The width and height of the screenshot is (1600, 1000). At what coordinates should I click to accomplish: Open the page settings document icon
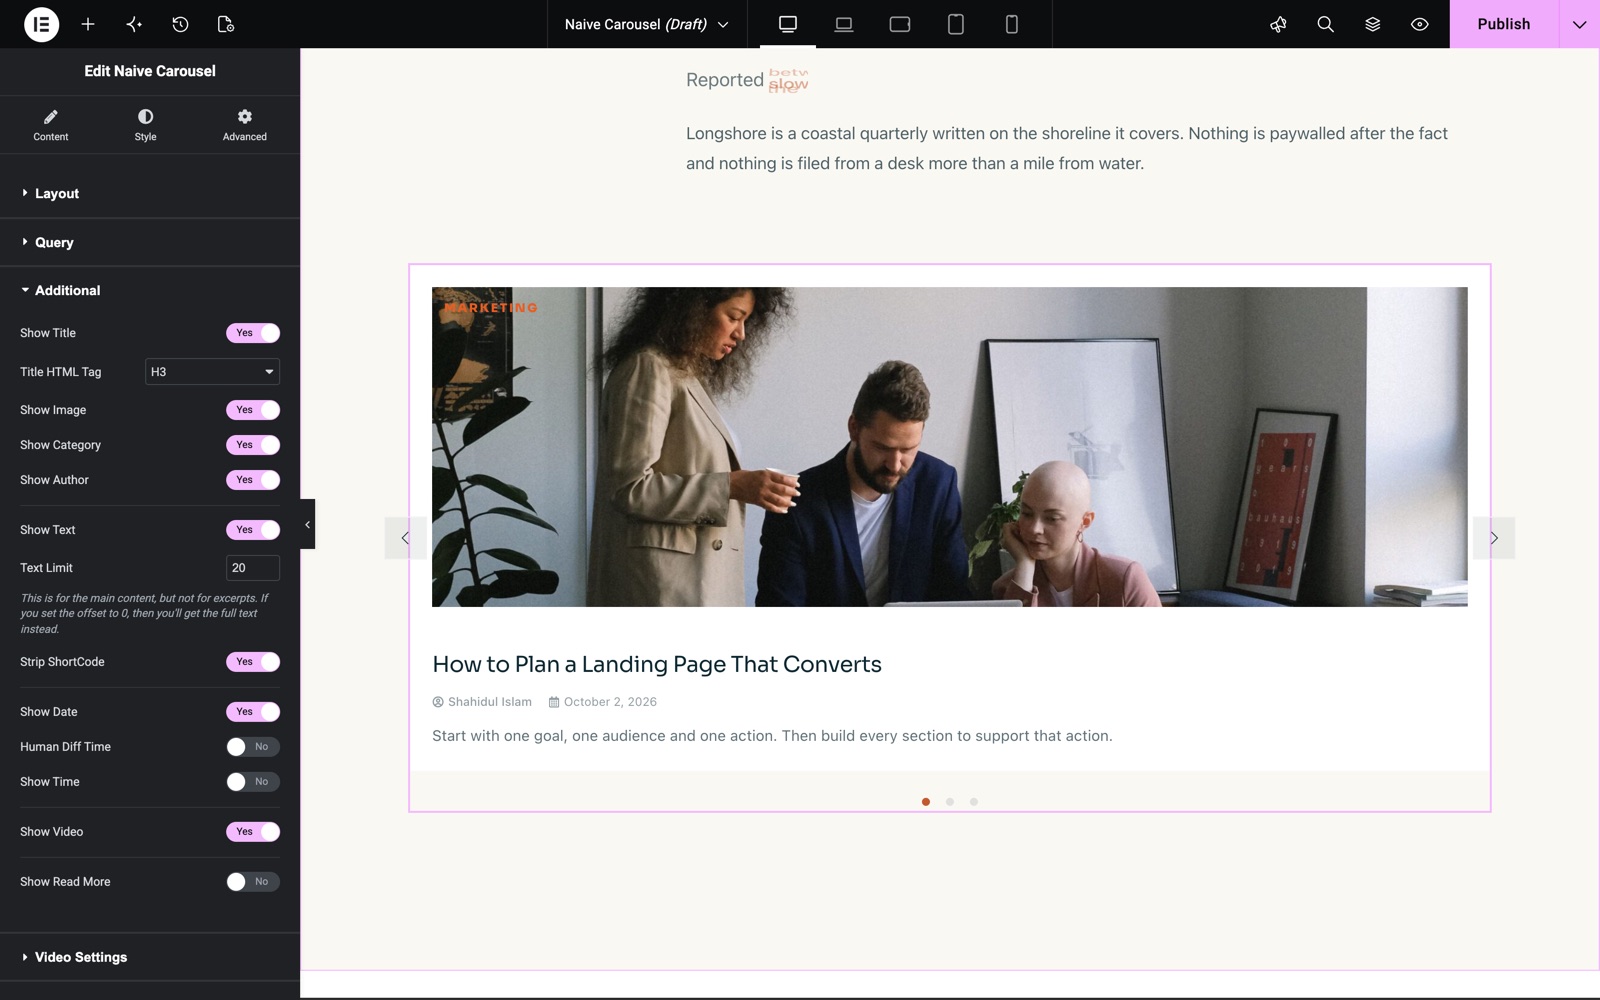(x=226, y=24)
